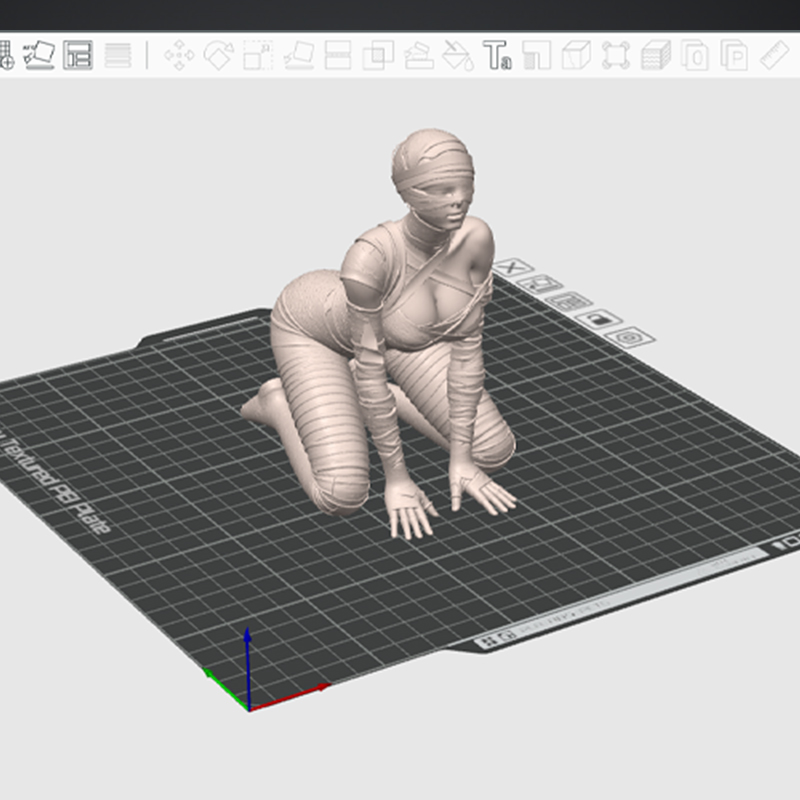Click the plate's auto orient icon
800x800 pixels.
[540, 284]
